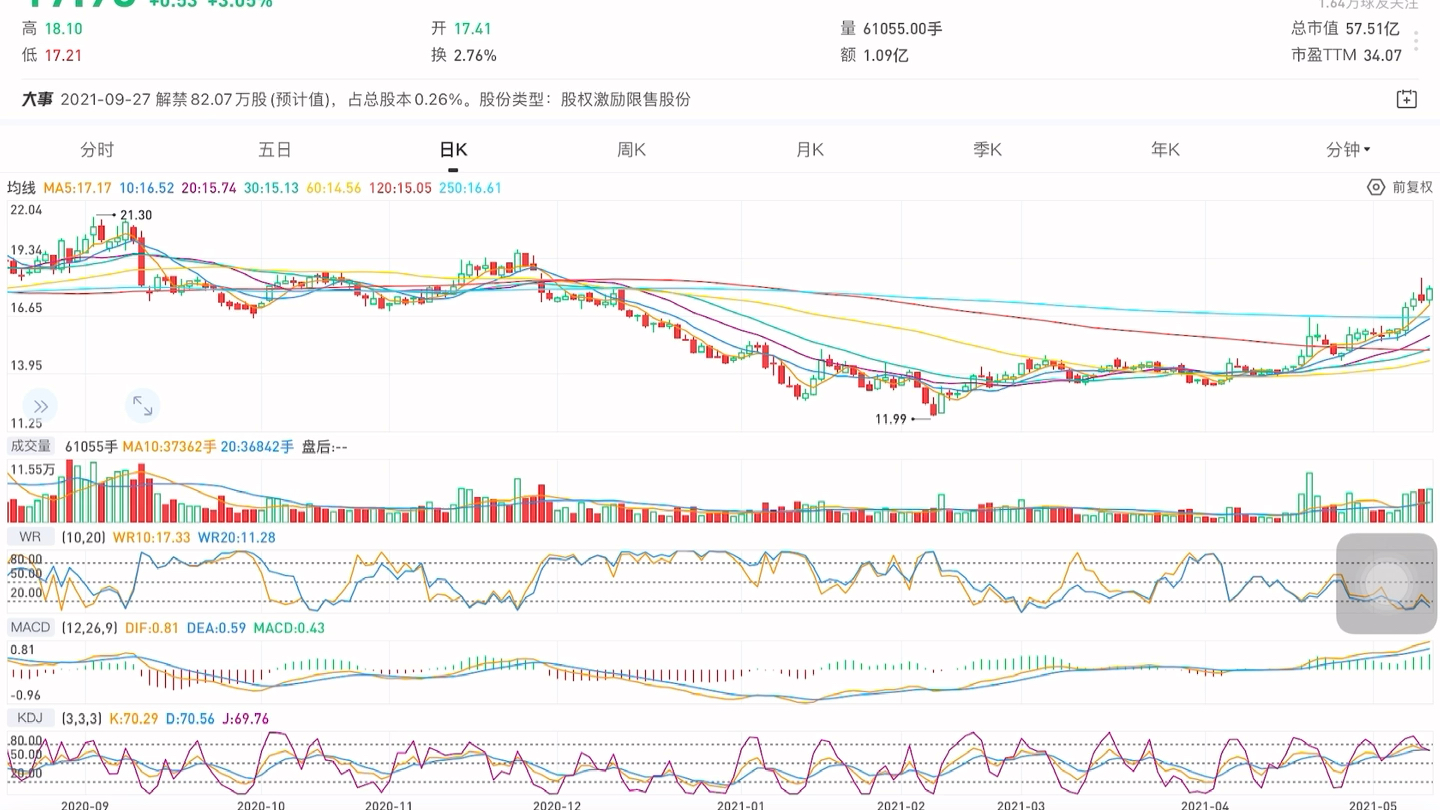
Task: Click the 高 18.10 value
Action: pos(51,29)
